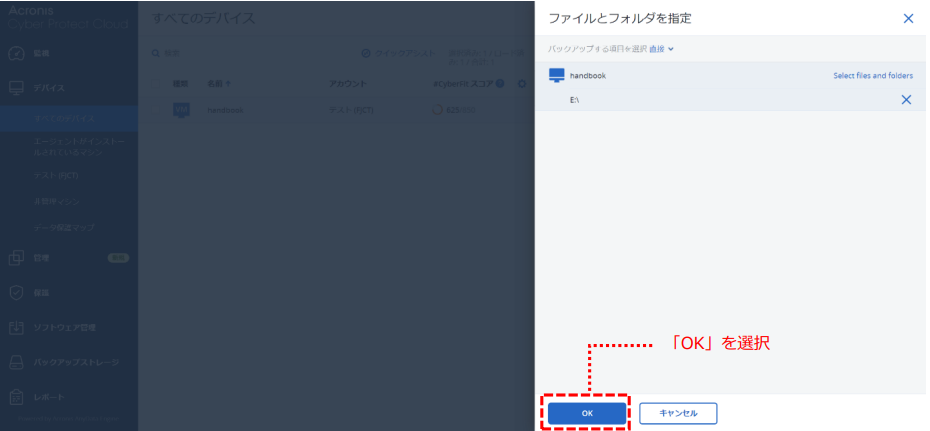930x431 pixels.
Task: Remove the E:\ entry with its X icon
Action: click(x=906, y=100)
